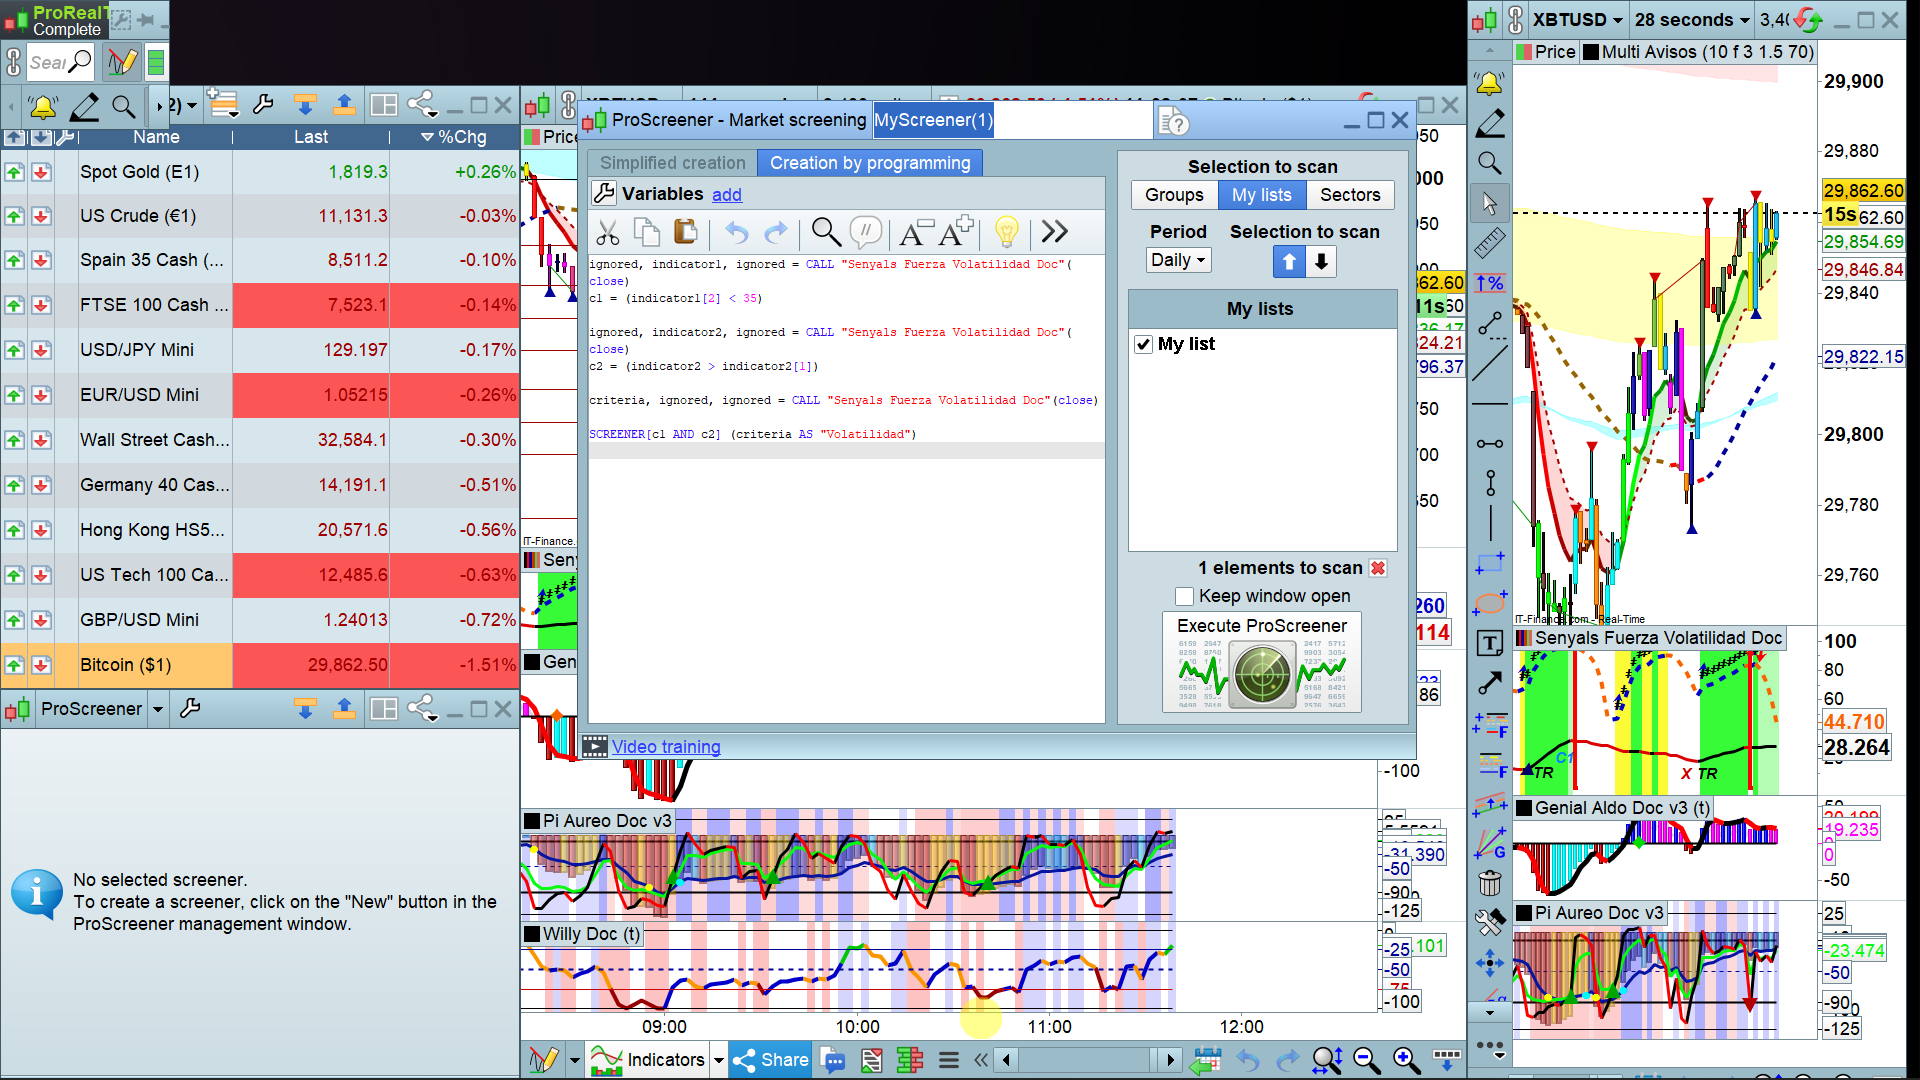The width and height of the screenshot is (1920, 1080).
Task: Increase editor font size with A+ icon
Action: point(955,232)
